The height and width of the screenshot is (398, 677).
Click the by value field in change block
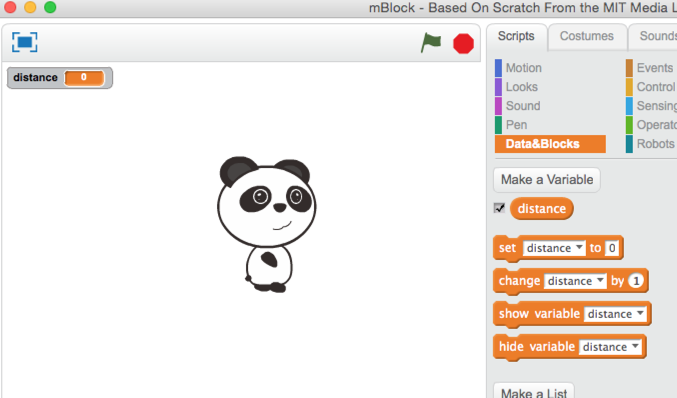[636, 281]
